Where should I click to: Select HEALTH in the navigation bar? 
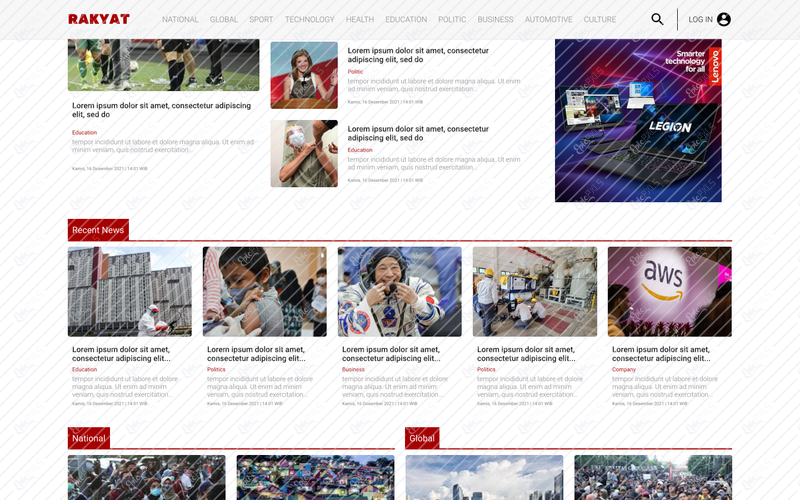pyautogui.click(x=360, y=19)
